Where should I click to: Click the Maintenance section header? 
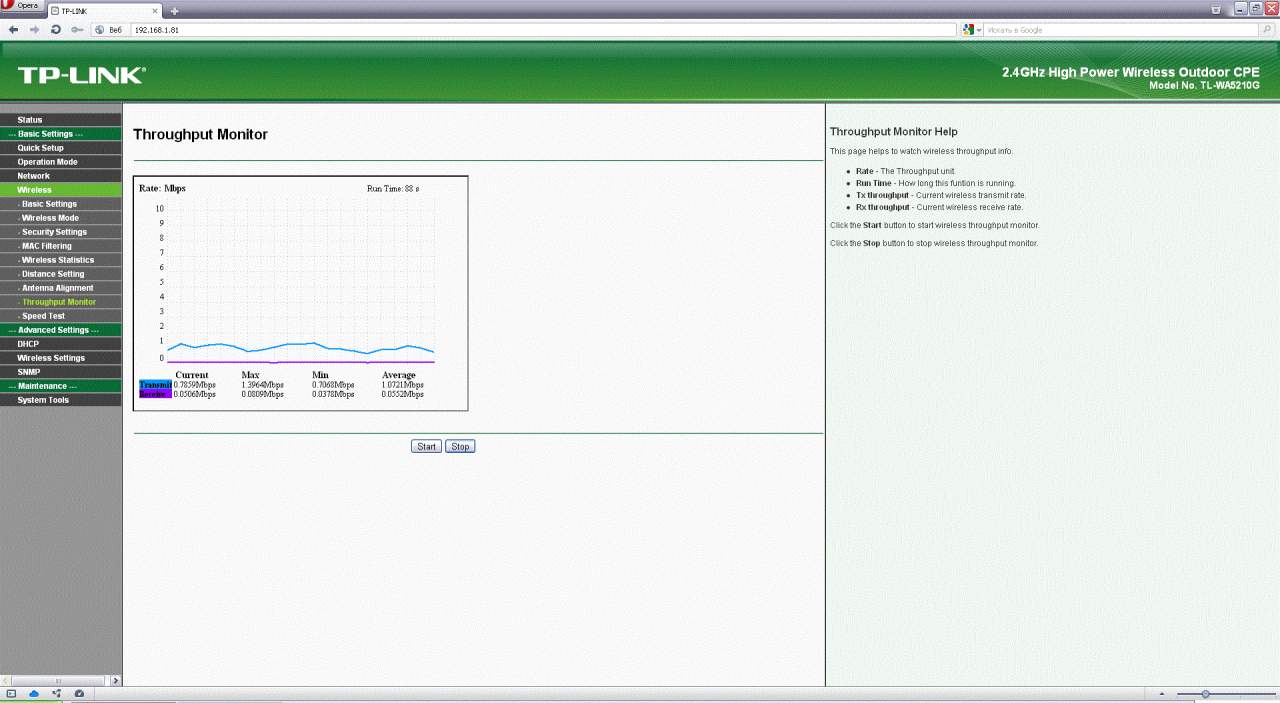[61, 386]
